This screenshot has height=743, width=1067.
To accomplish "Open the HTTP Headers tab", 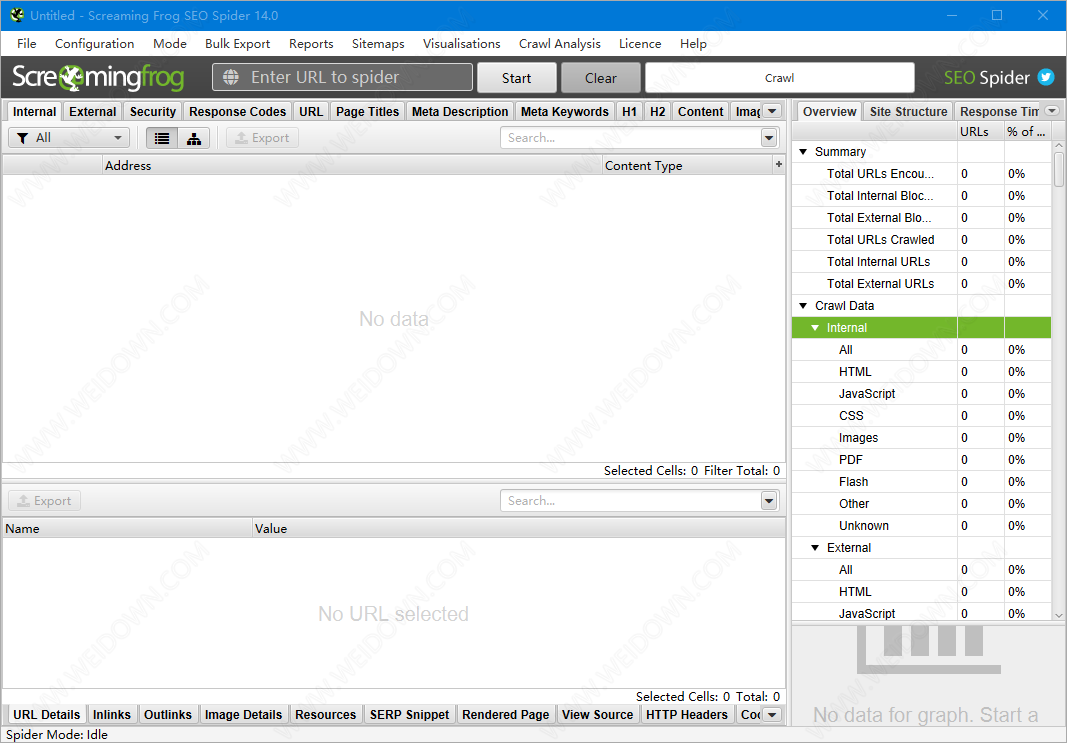I will tap(686, 714).
